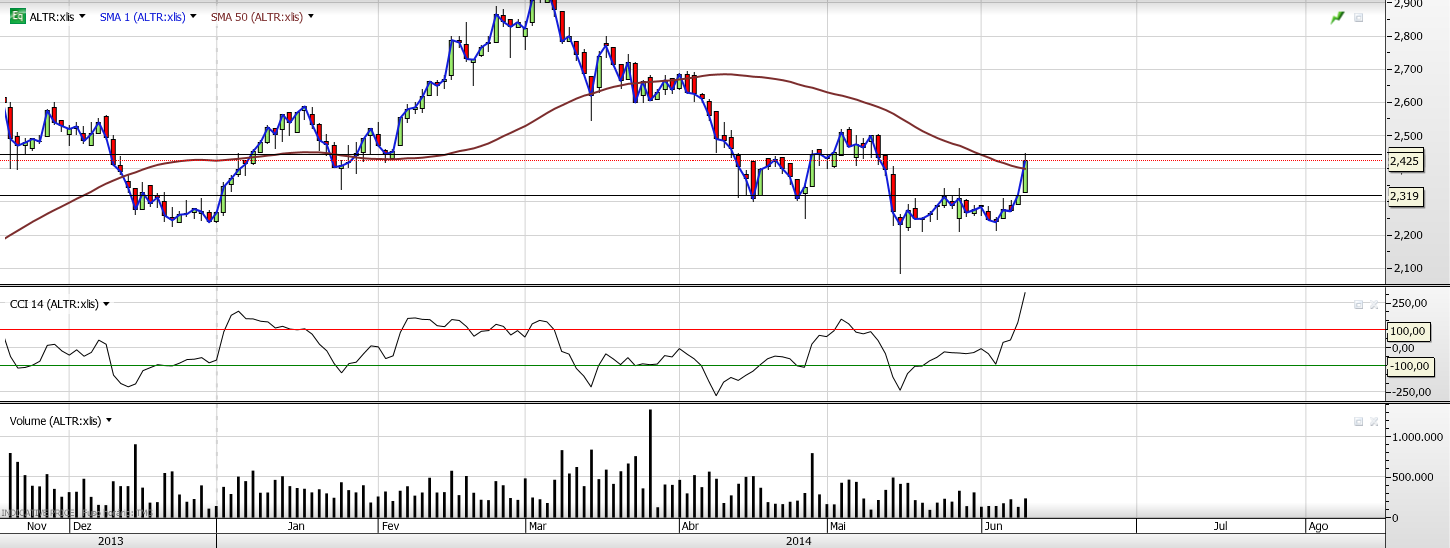
Task: Click the 2,425 price level marker
Action: coord(1405,160)
